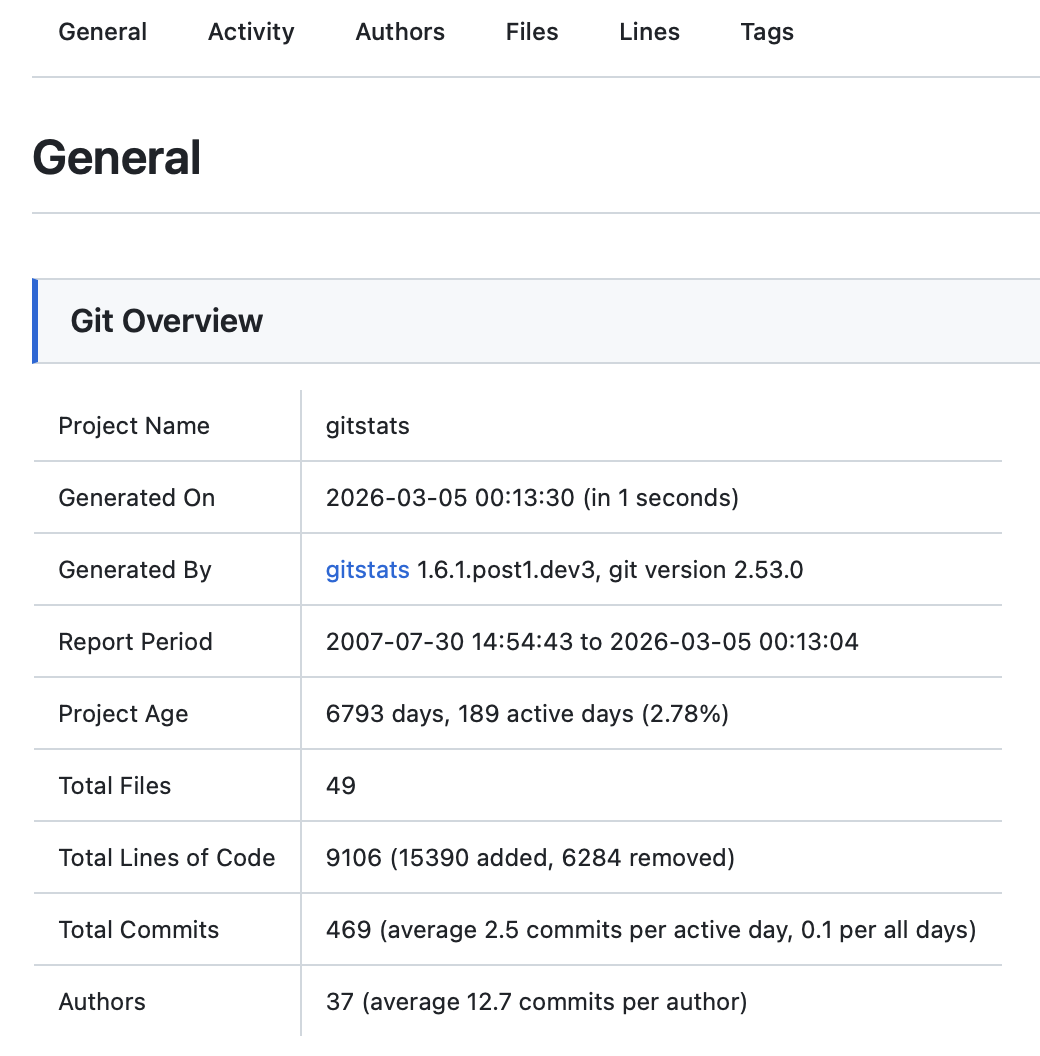The width and height of the screenshot is (1040, 1056).
Task: Click the Total Files count 49
Action: 341,786
